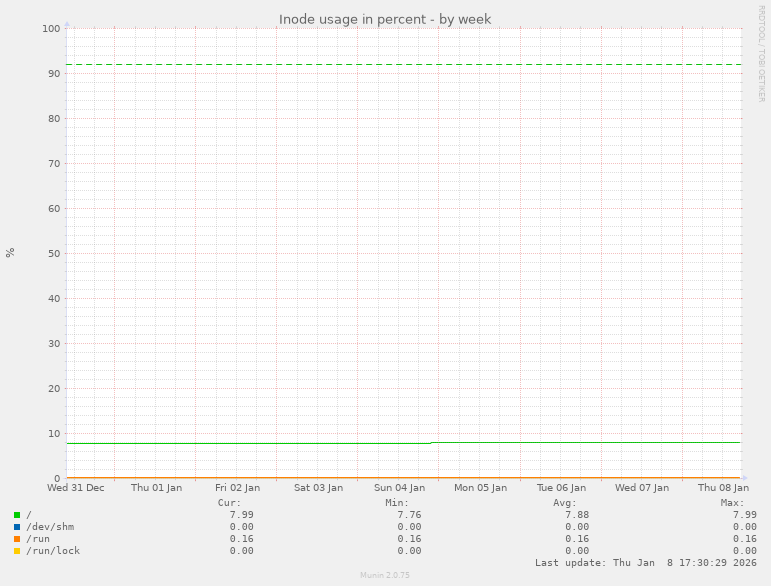Click the yellow swatch for /run/lock

[17, 551]
